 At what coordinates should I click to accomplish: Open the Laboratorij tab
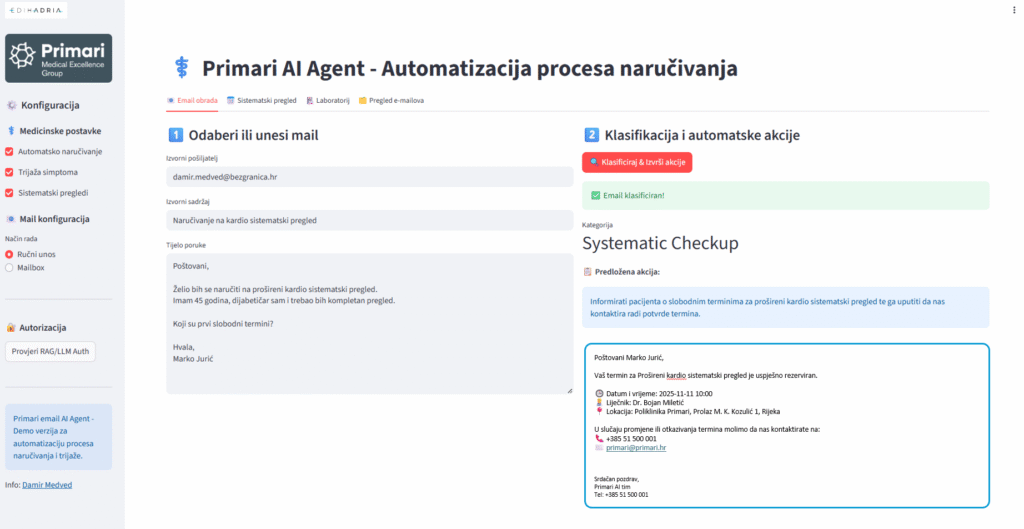pyautogui.click(x=327, y=100)
